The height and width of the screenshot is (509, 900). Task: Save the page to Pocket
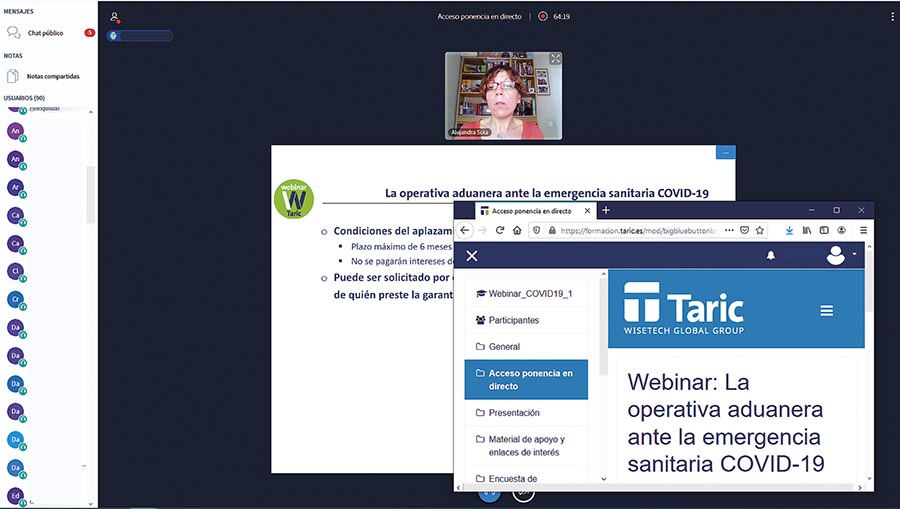tap(744, 230)
